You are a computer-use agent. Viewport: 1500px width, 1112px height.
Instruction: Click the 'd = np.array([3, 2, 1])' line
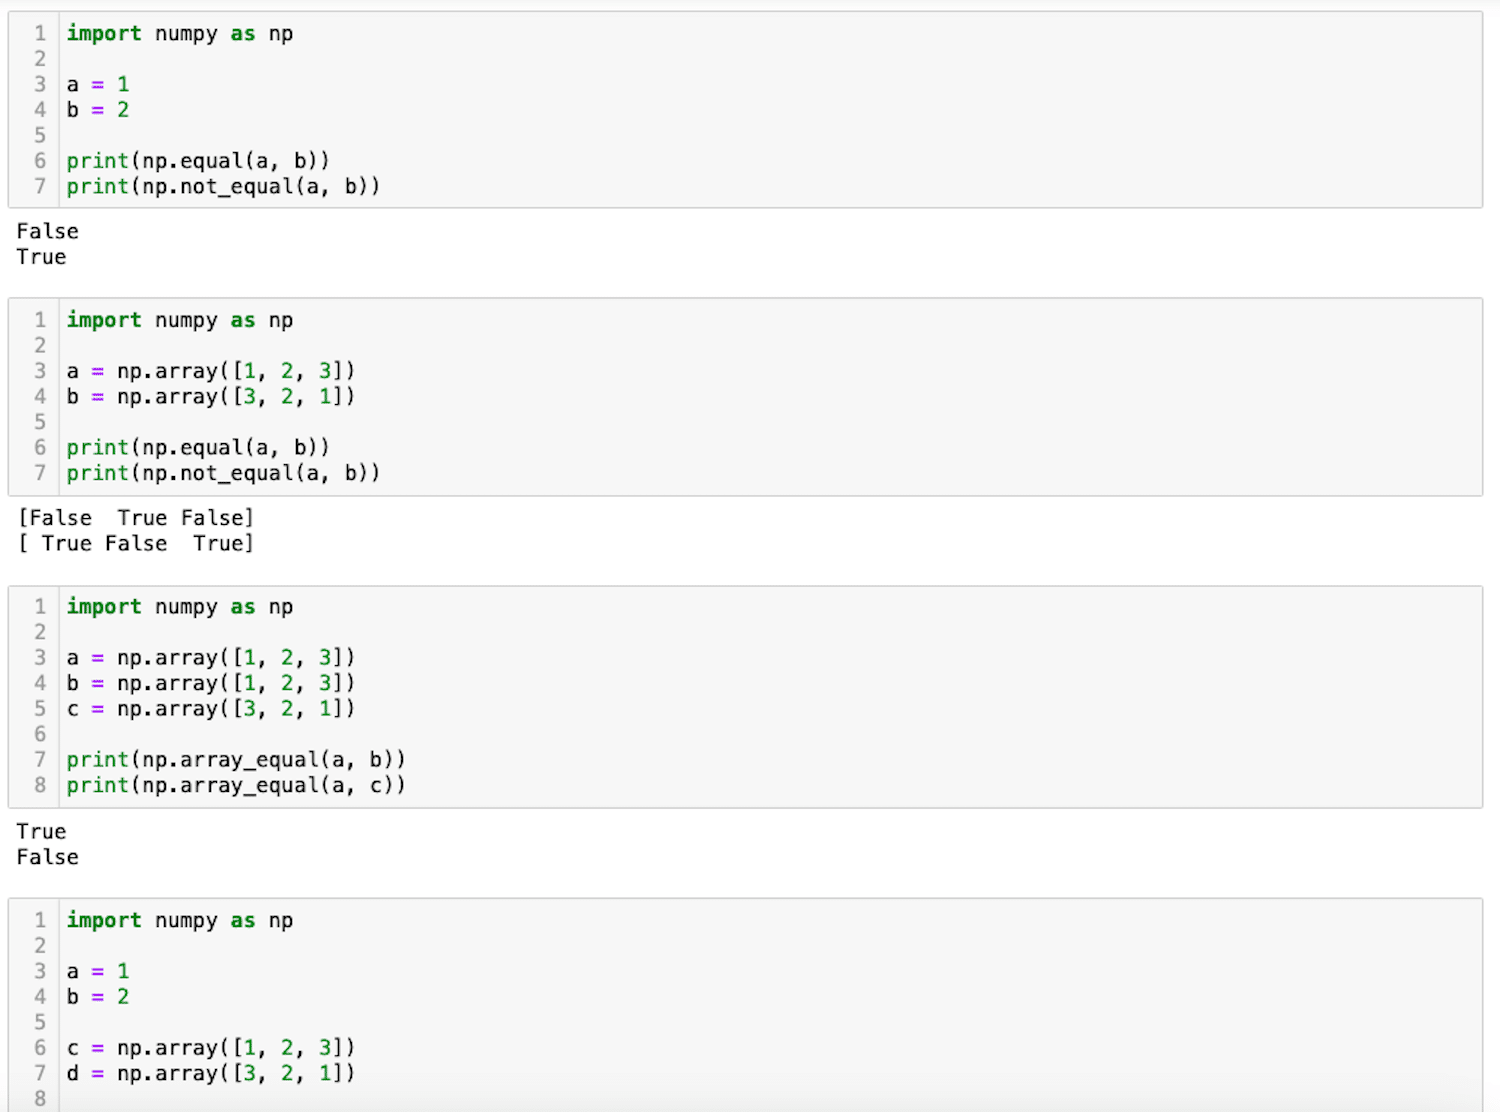pos(211,1073)
